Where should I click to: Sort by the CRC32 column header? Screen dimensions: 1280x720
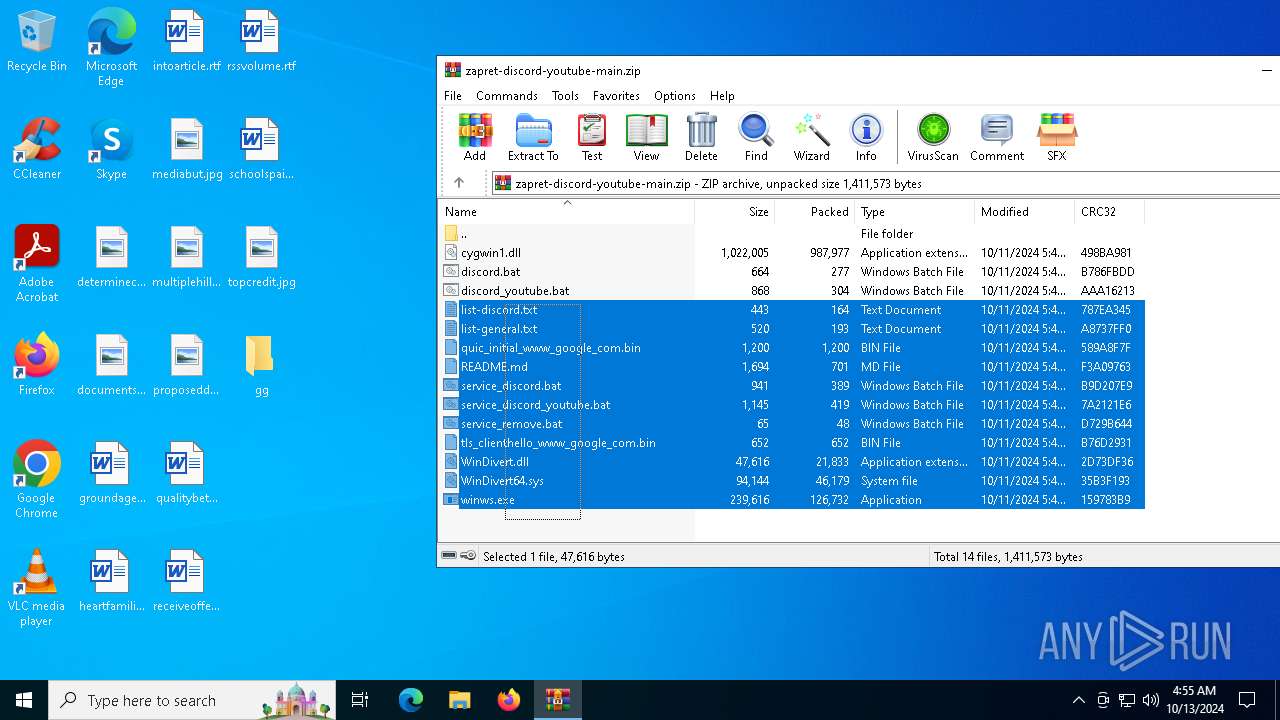tap(1110, 212)
